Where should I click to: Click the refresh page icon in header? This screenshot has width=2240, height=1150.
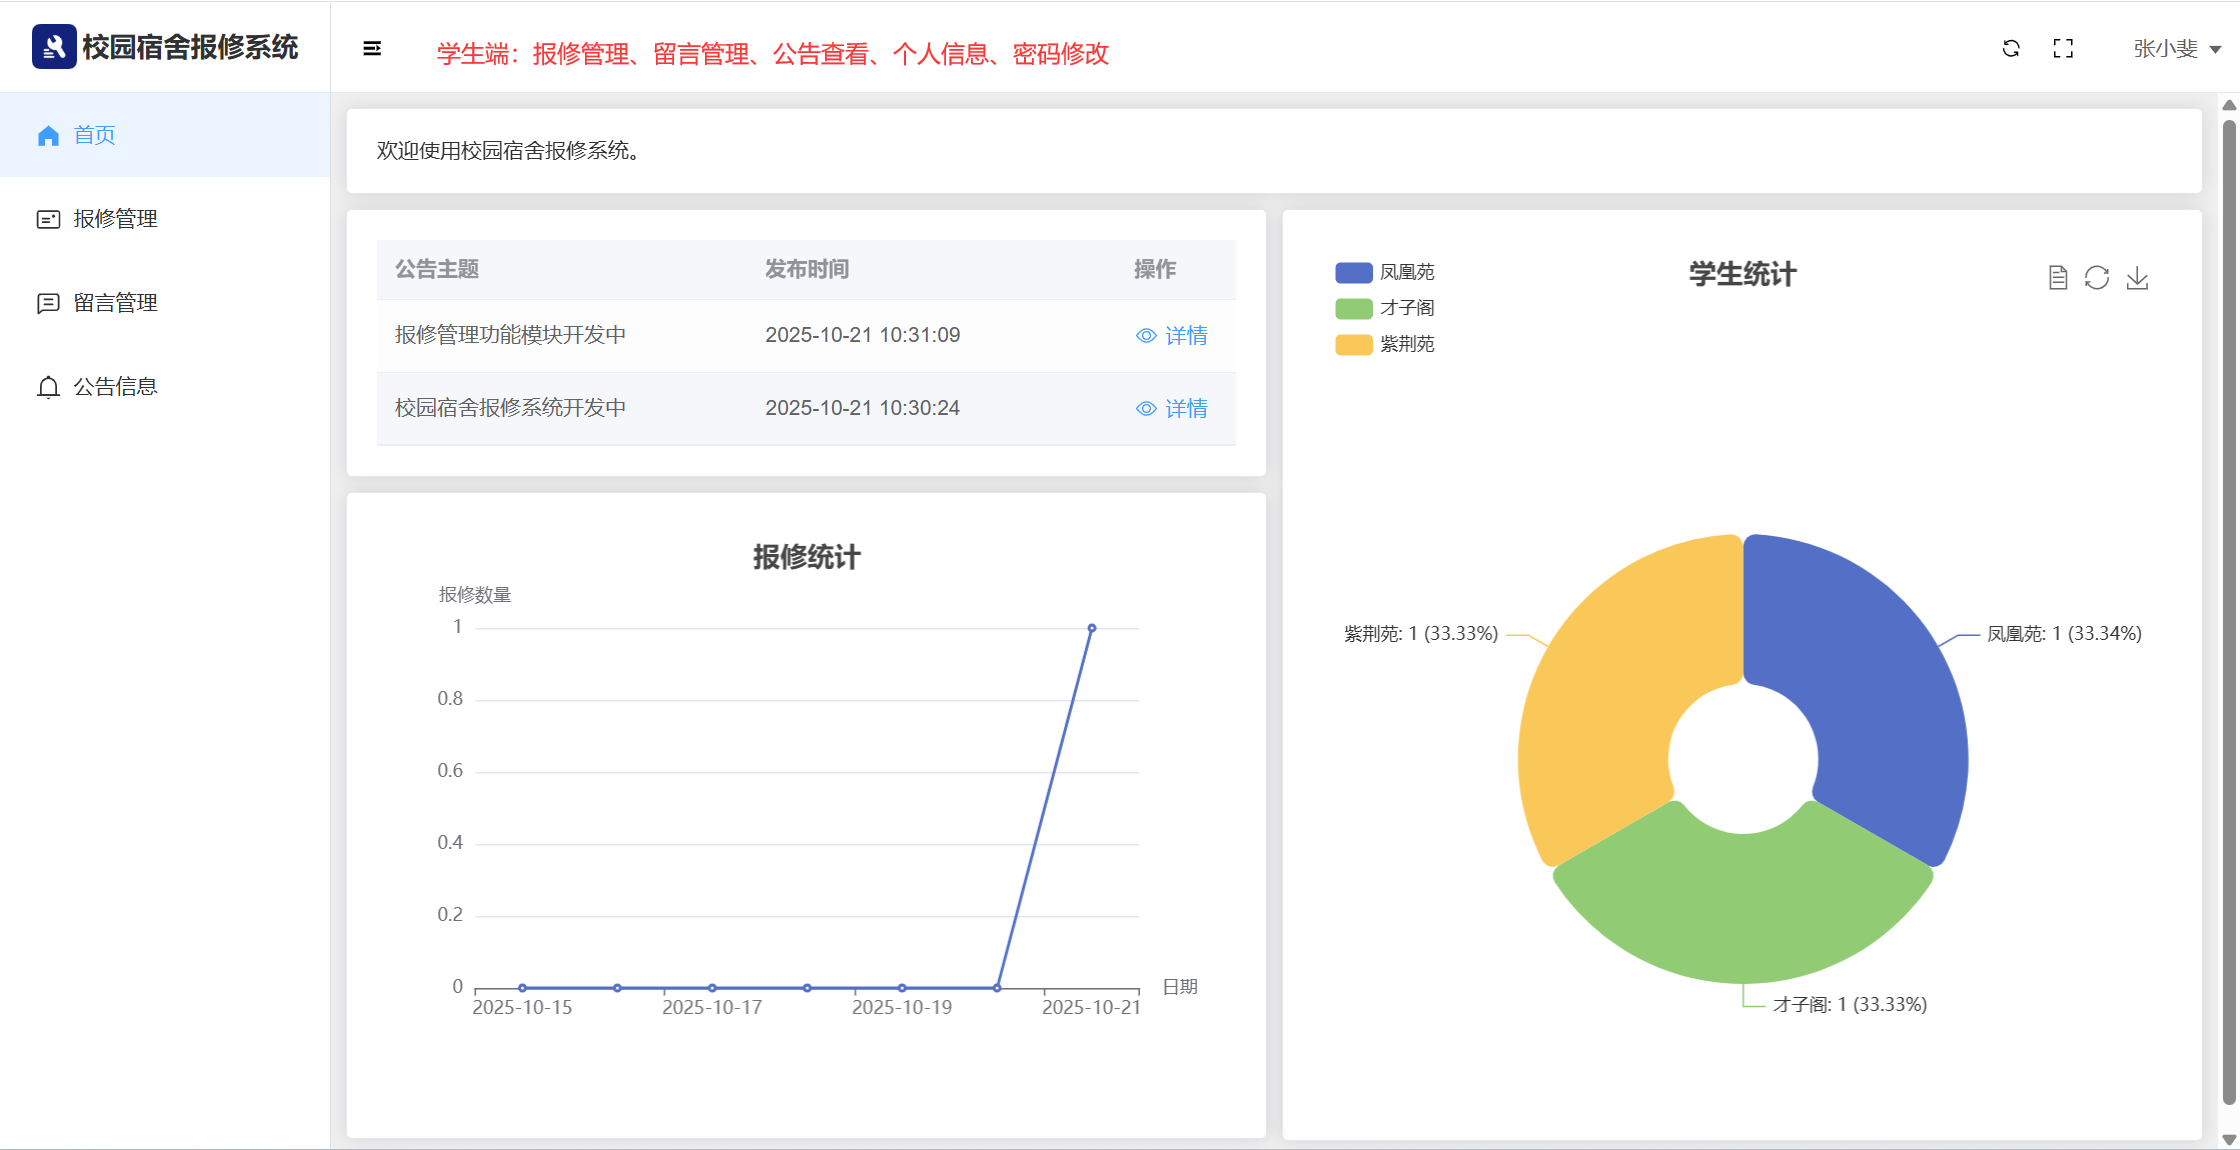[2011, 49]
